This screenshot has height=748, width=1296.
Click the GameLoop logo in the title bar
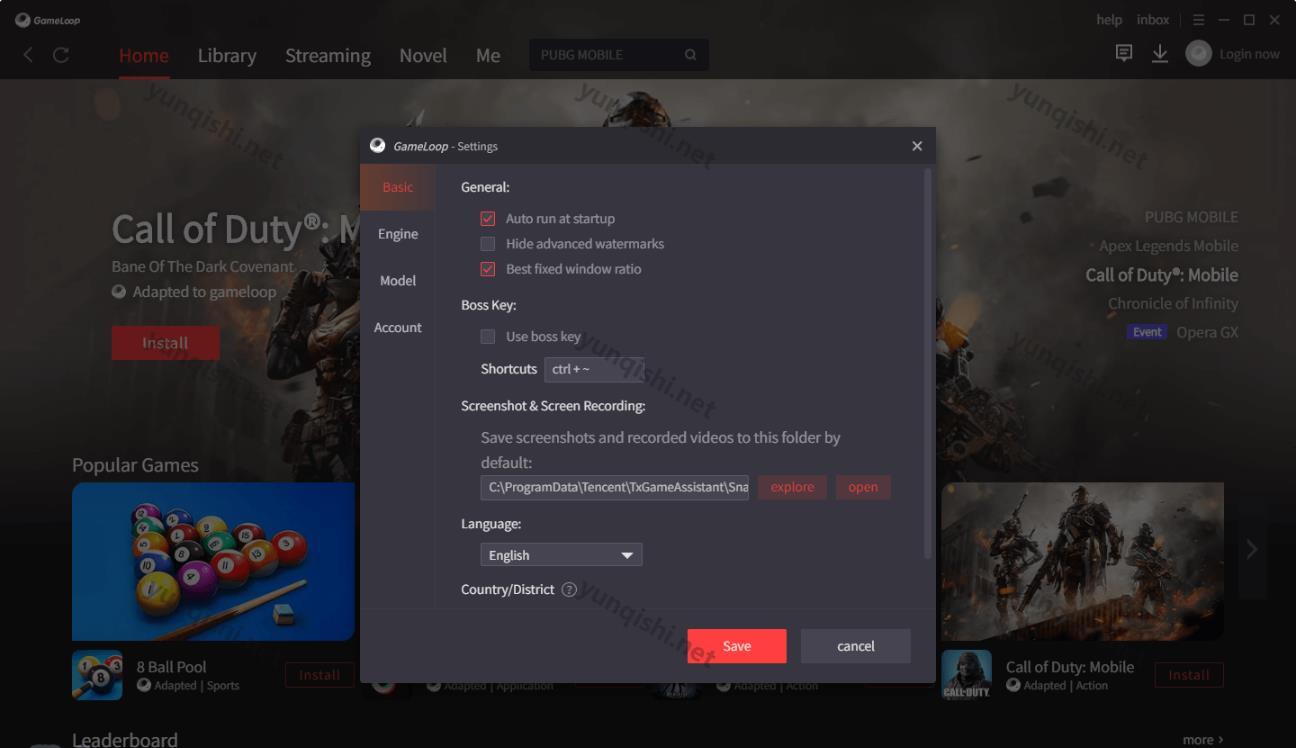(47, 20)
